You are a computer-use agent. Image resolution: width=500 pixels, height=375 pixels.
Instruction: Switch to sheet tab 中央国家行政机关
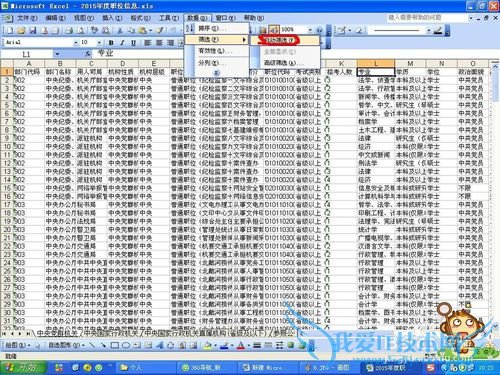(x=112, y=333)
